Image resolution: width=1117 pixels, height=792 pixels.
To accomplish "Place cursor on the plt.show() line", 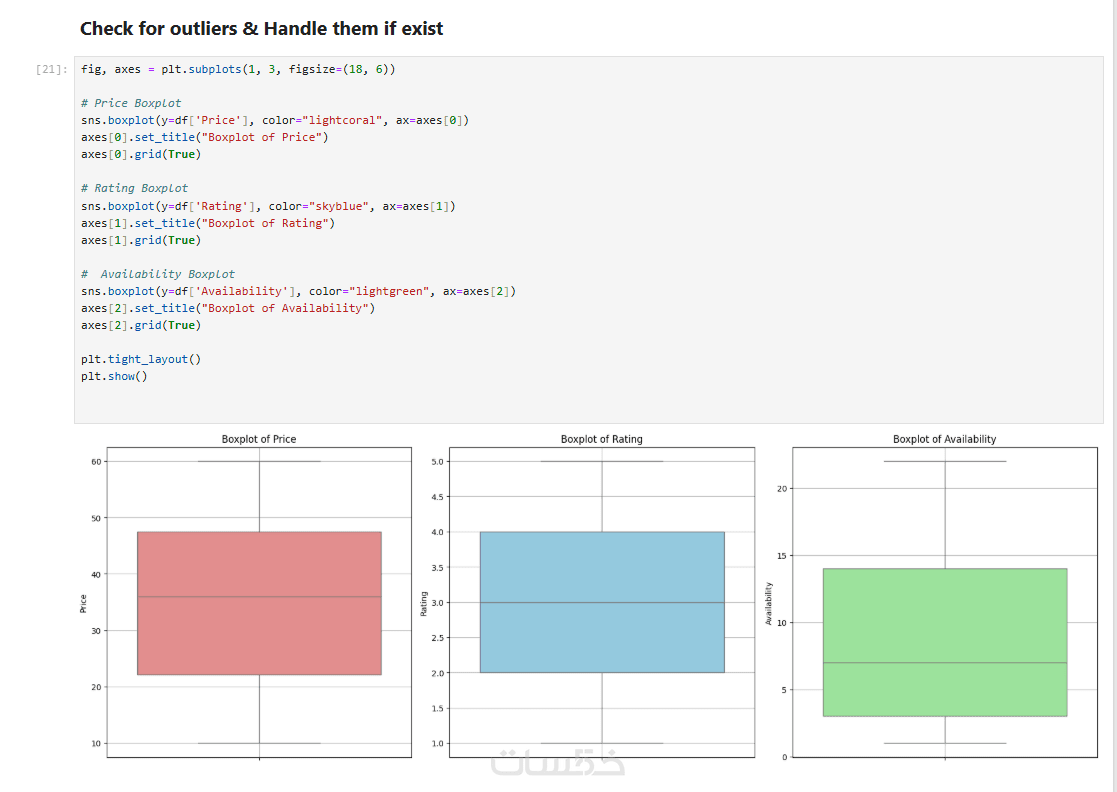I will pos(114,376).
